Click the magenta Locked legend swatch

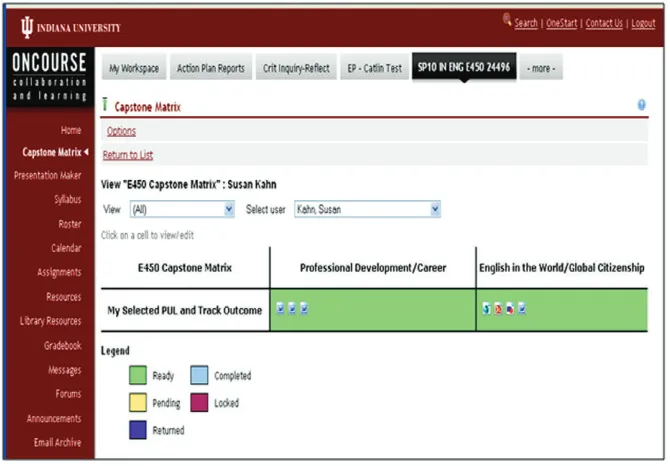pyautogui.click(x=199, y=403)
